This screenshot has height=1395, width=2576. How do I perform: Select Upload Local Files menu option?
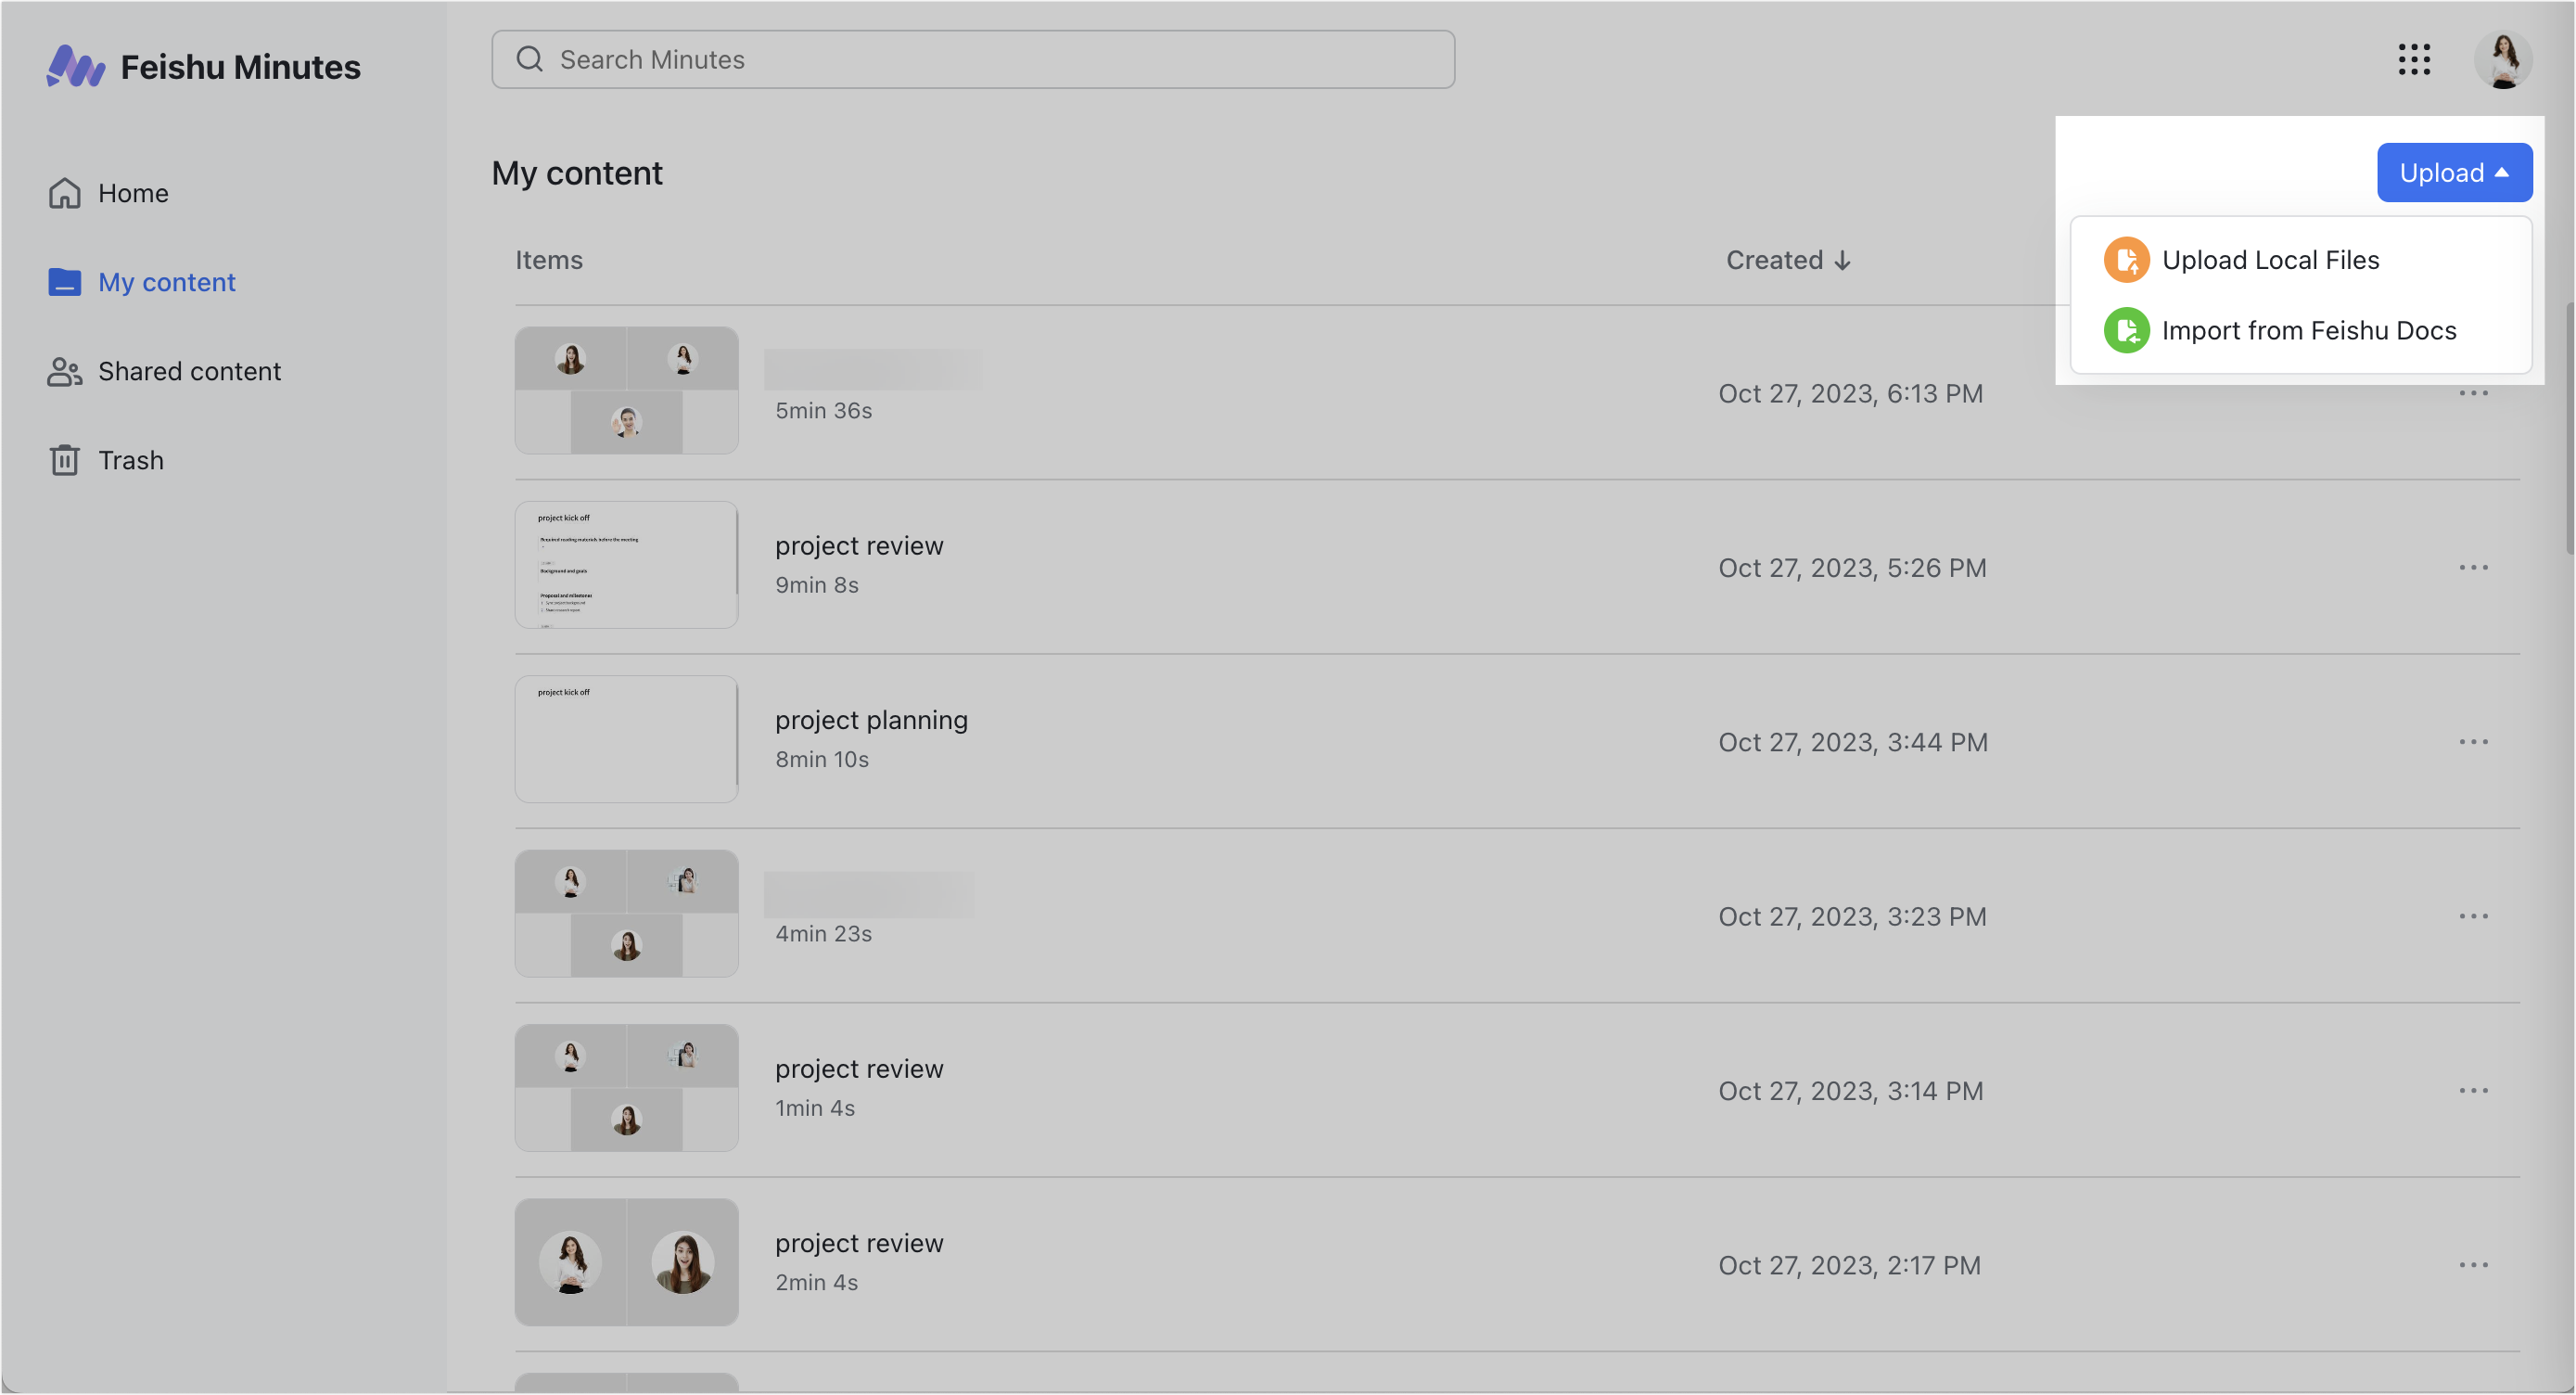click(2270, 260)
